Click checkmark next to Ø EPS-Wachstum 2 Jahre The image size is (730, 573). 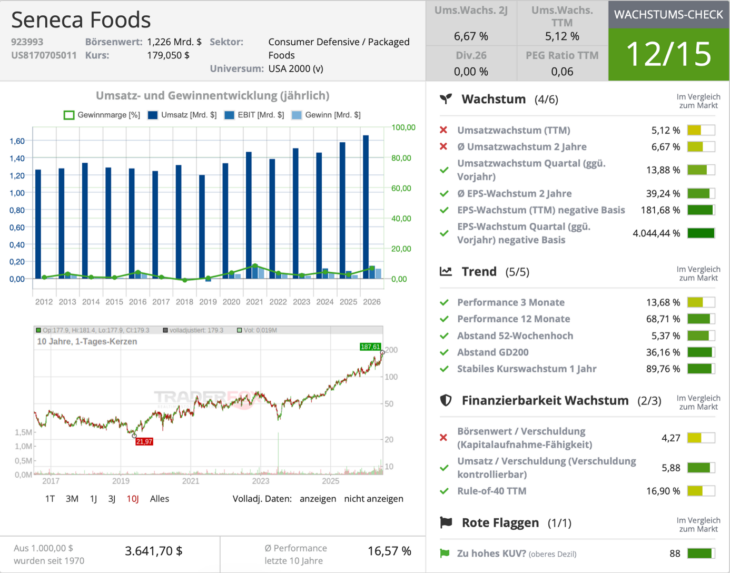[444, 193]
